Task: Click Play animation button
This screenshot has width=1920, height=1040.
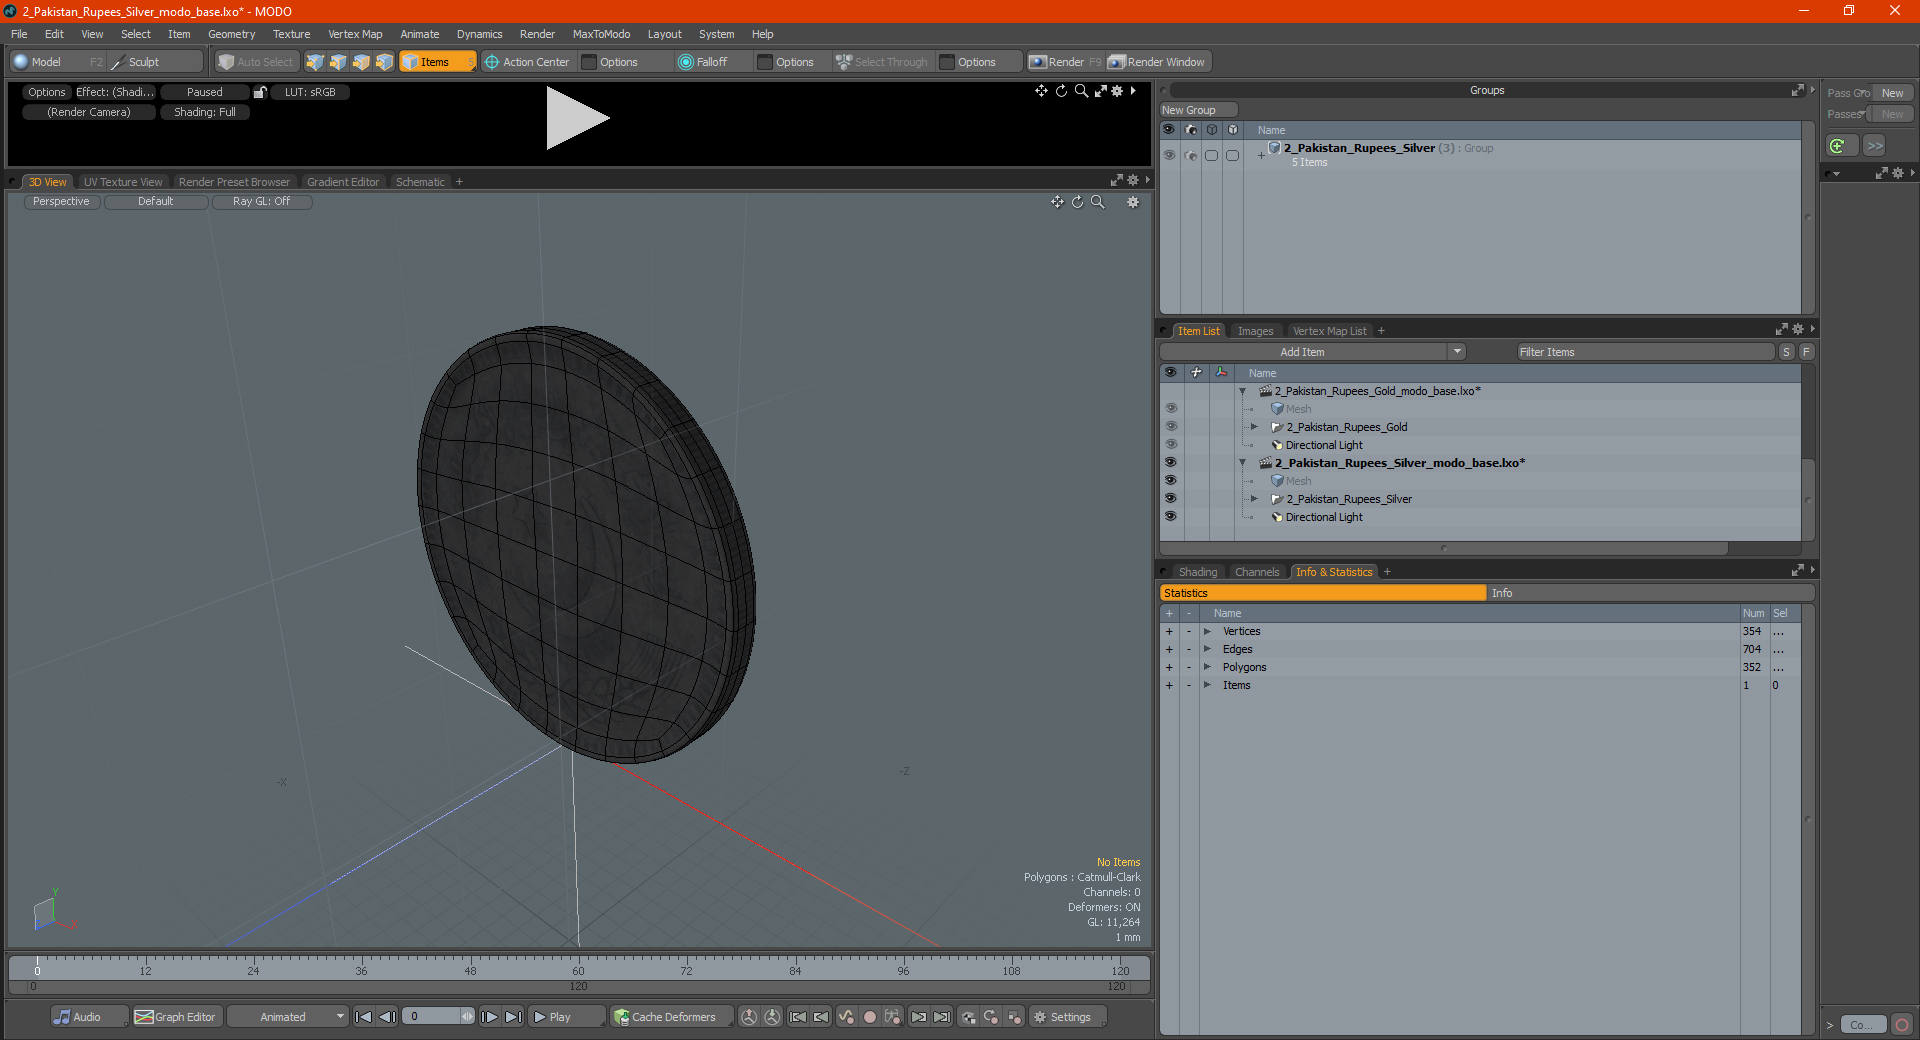Action: [565, 1017]
